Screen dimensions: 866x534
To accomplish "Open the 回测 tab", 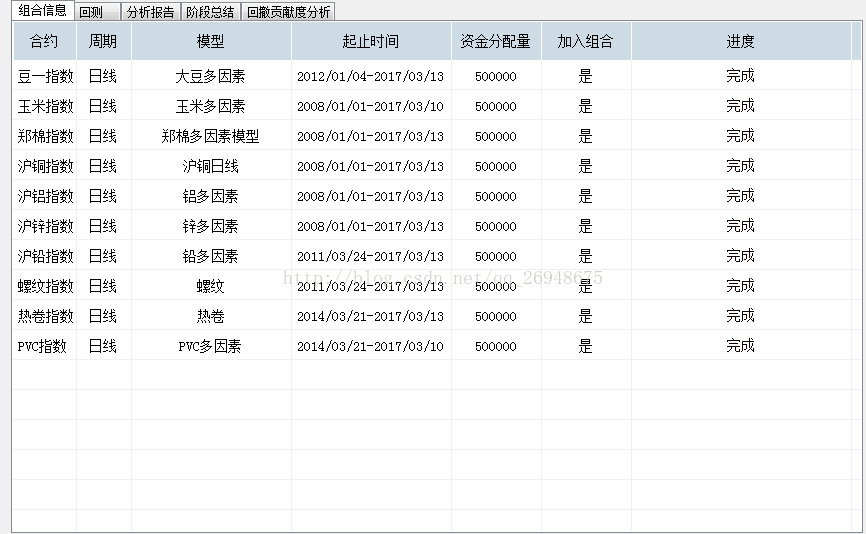I will pos(97,12).
